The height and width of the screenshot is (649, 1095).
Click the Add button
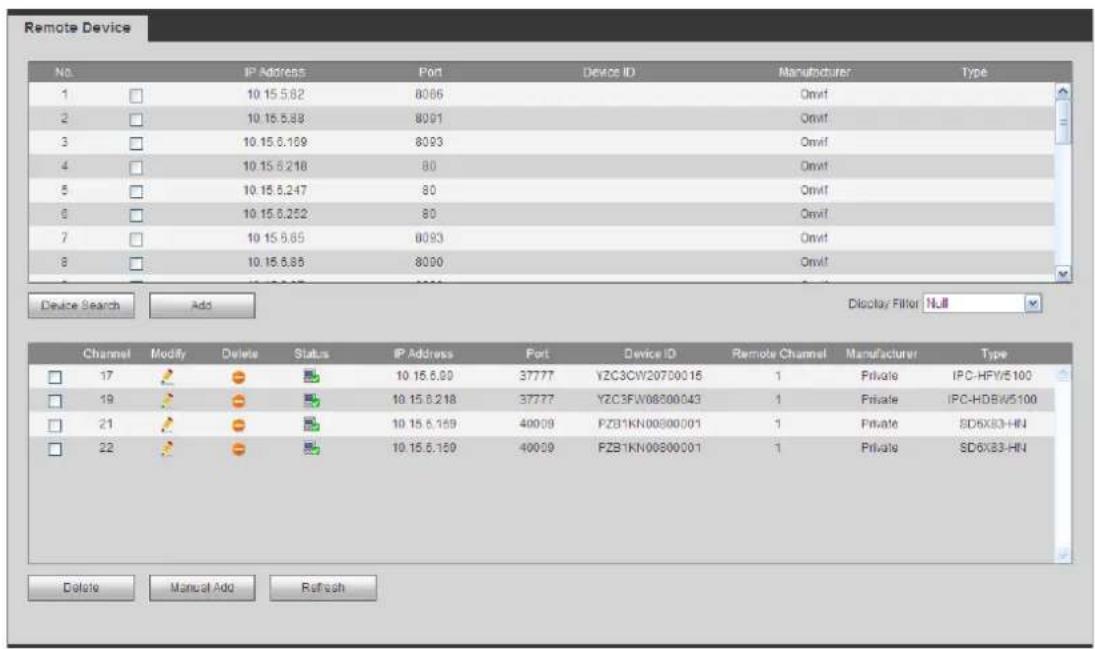(202, 305)
